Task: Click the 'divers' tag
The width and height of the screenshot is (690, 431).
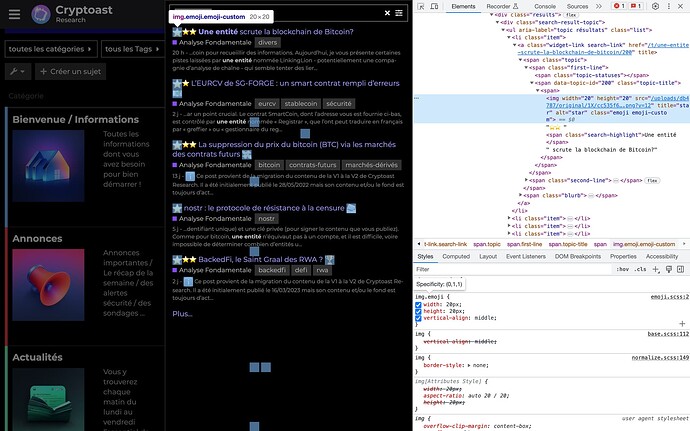Action: (x=268, y=43)
